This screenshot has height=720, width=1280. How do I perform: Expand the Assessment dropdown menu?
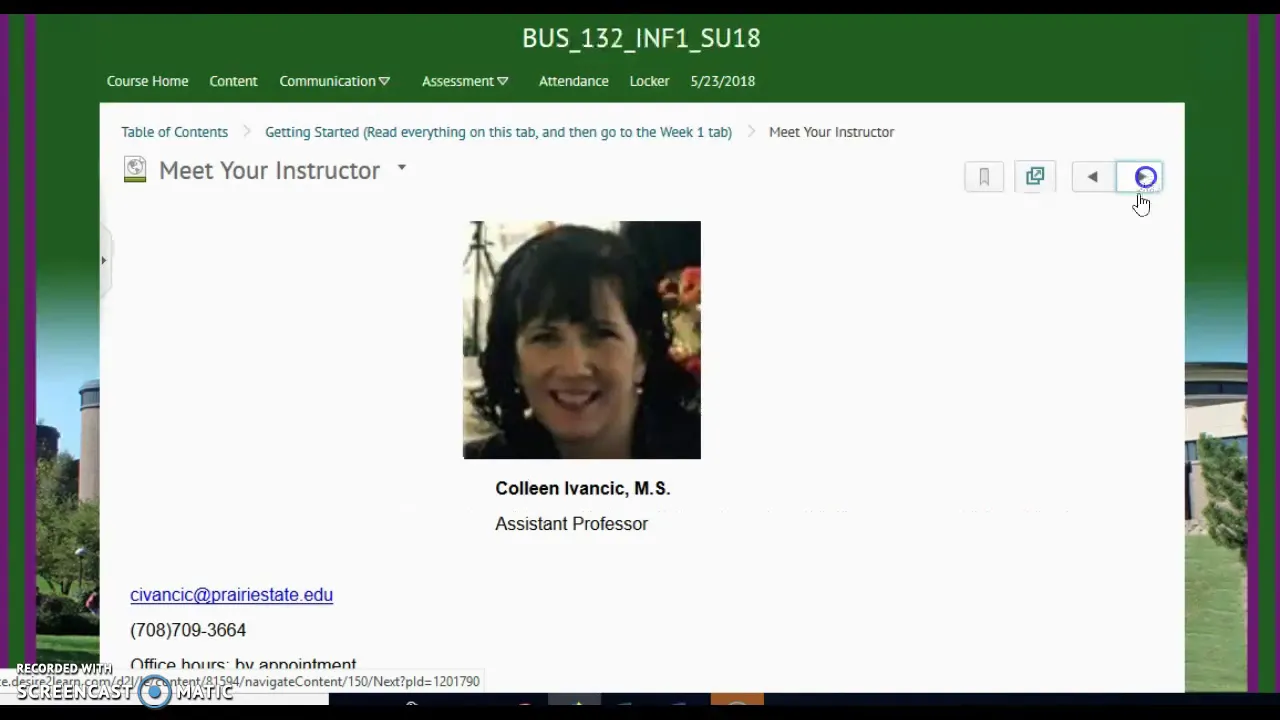pos(465,81)
